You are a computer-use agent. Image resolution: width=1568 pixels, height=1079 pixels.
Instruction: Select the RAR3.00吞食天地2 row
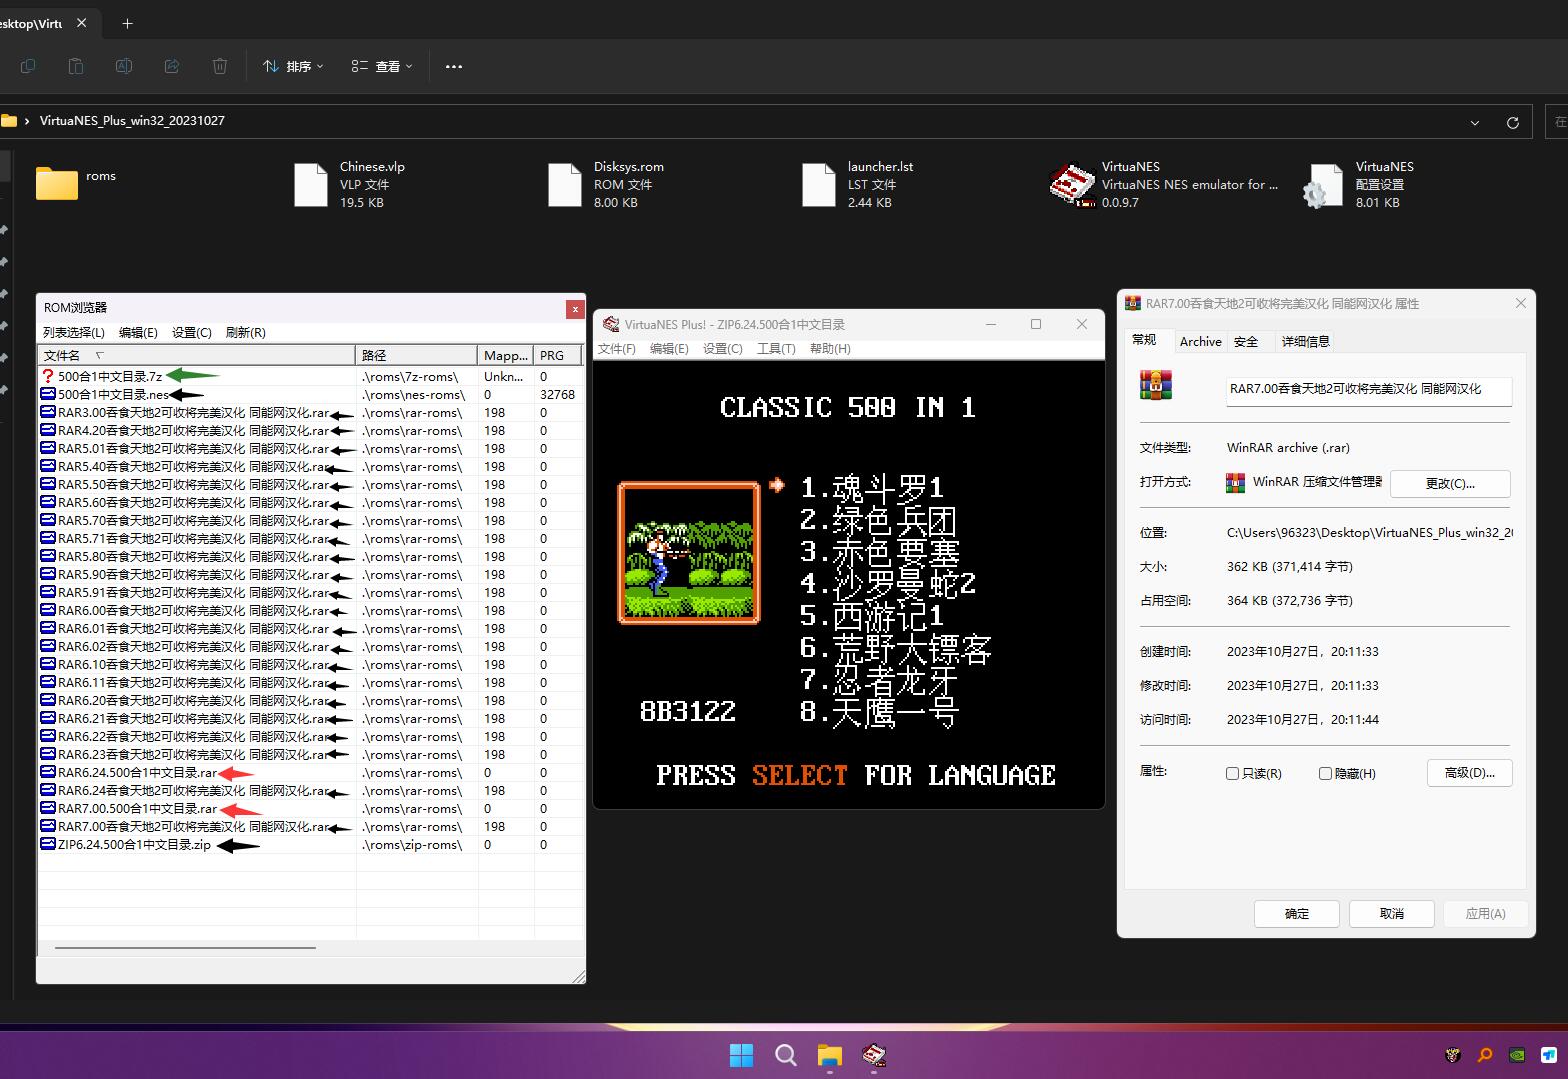pos(310,412)
